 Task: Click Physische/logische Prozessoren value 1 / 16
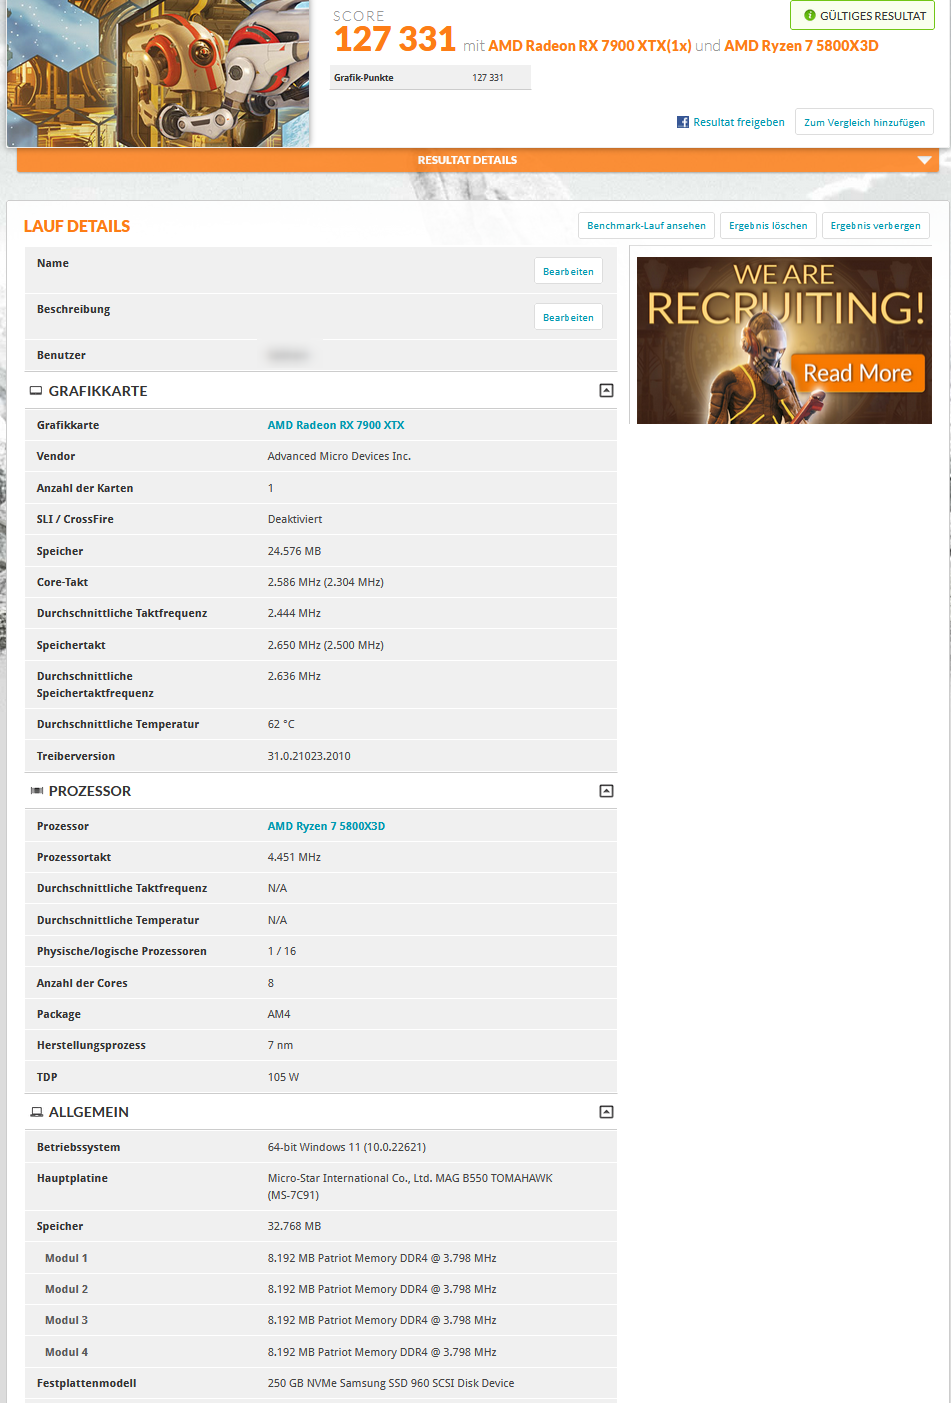[282, 951]
